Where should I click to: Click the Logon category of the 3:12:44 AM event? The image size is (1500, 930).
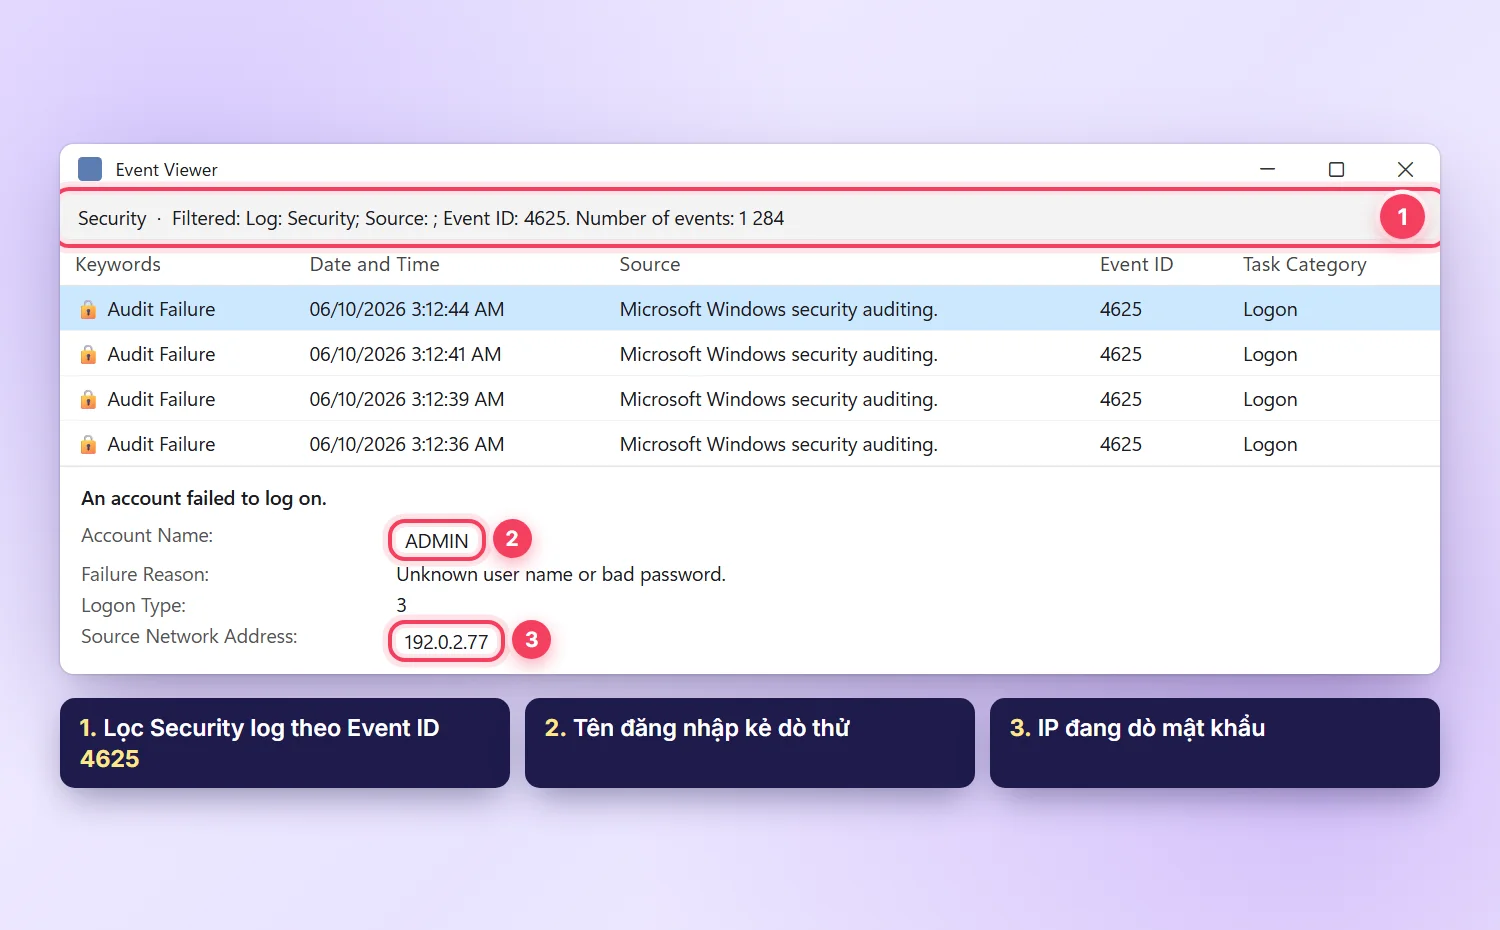pos(1270,309)
